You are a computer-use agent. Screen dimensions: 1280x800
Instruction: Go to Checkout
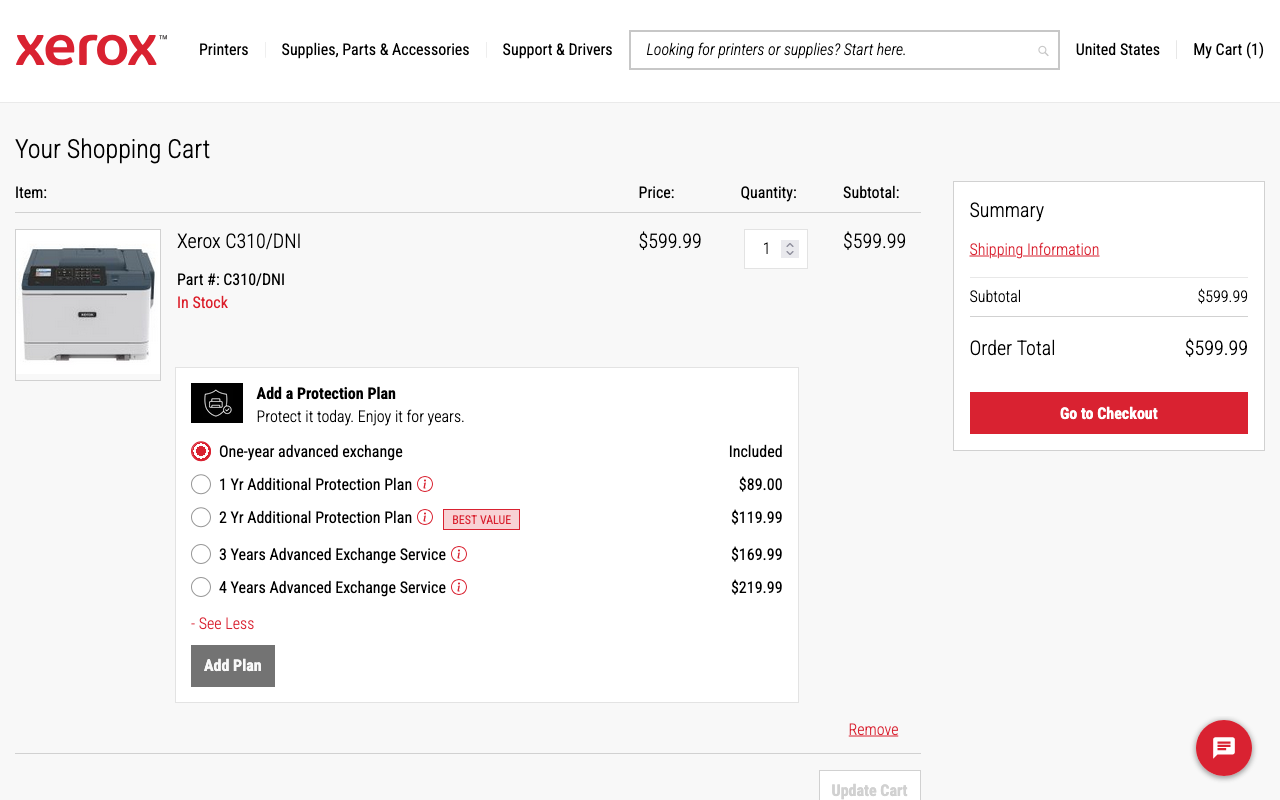(1108, 413)
